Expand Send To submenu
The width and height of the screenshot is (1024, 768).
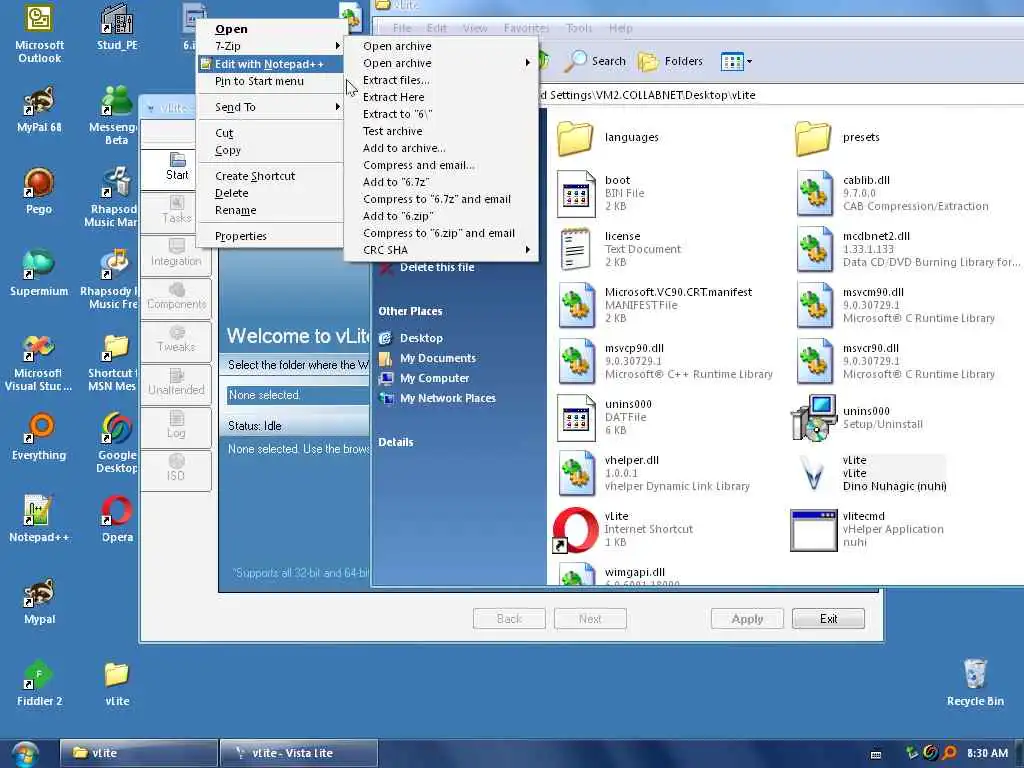coord(272,106)
